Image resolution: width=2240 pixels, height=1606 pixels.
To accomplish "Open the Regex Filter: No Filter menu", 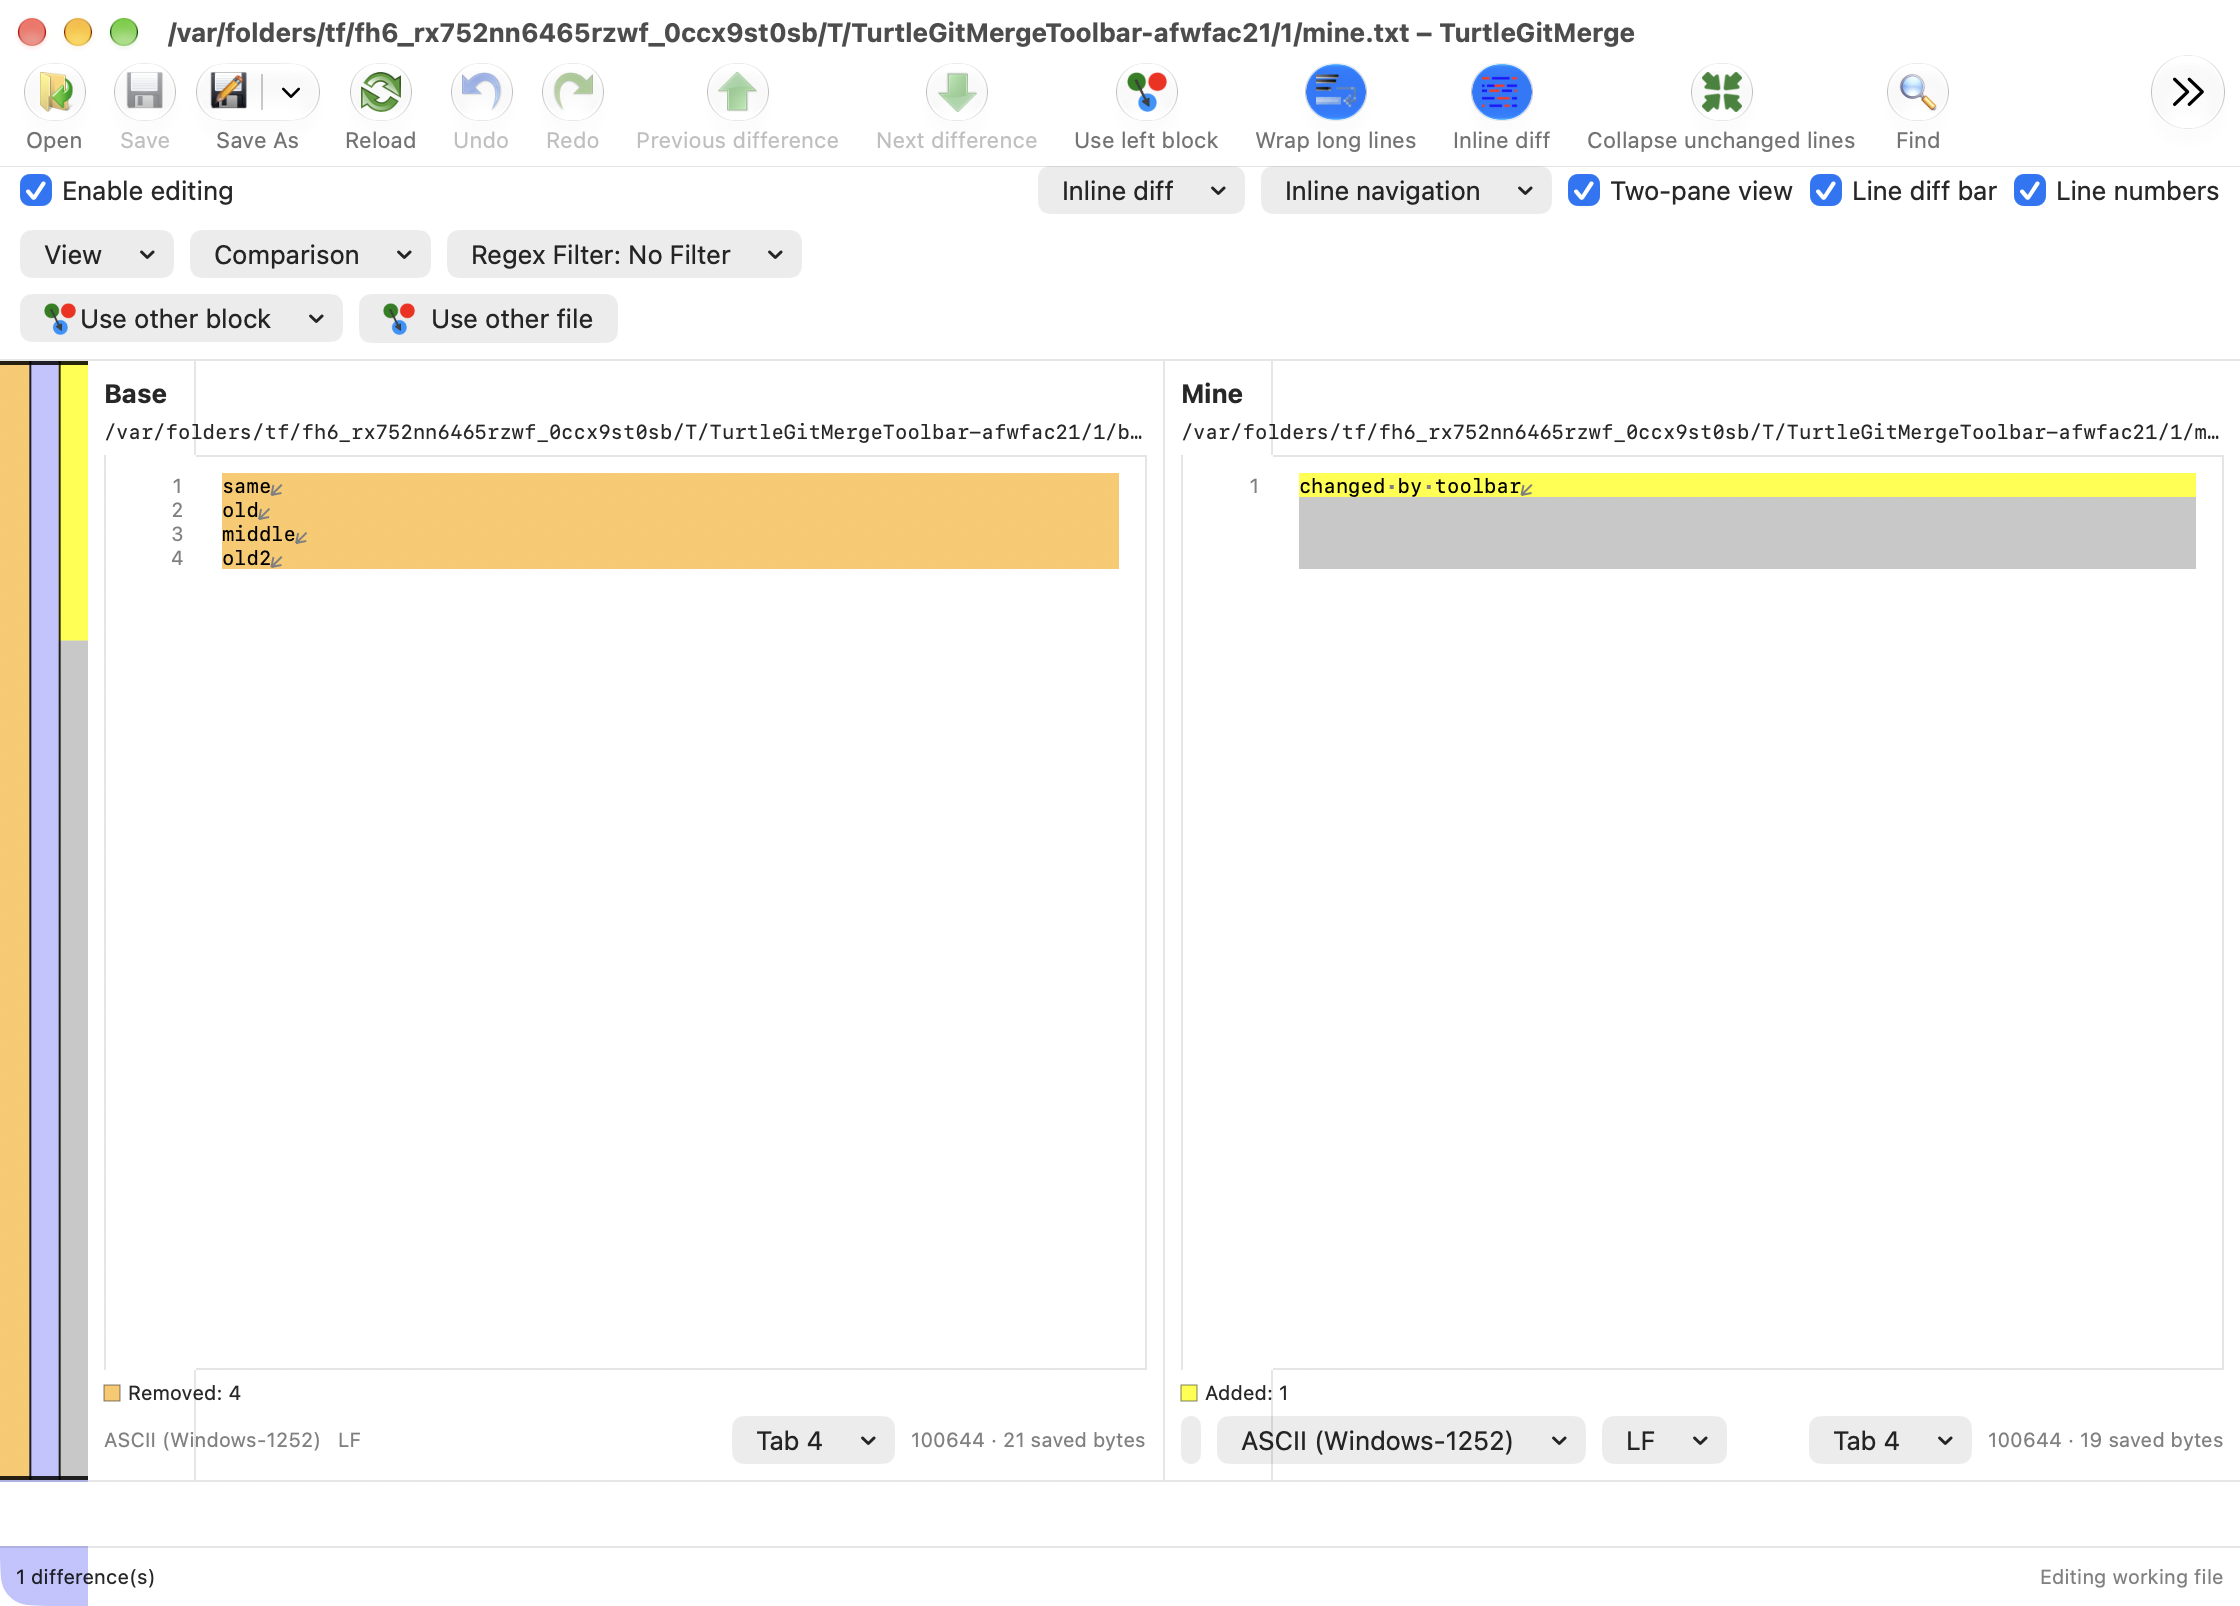I will [624, 254].
